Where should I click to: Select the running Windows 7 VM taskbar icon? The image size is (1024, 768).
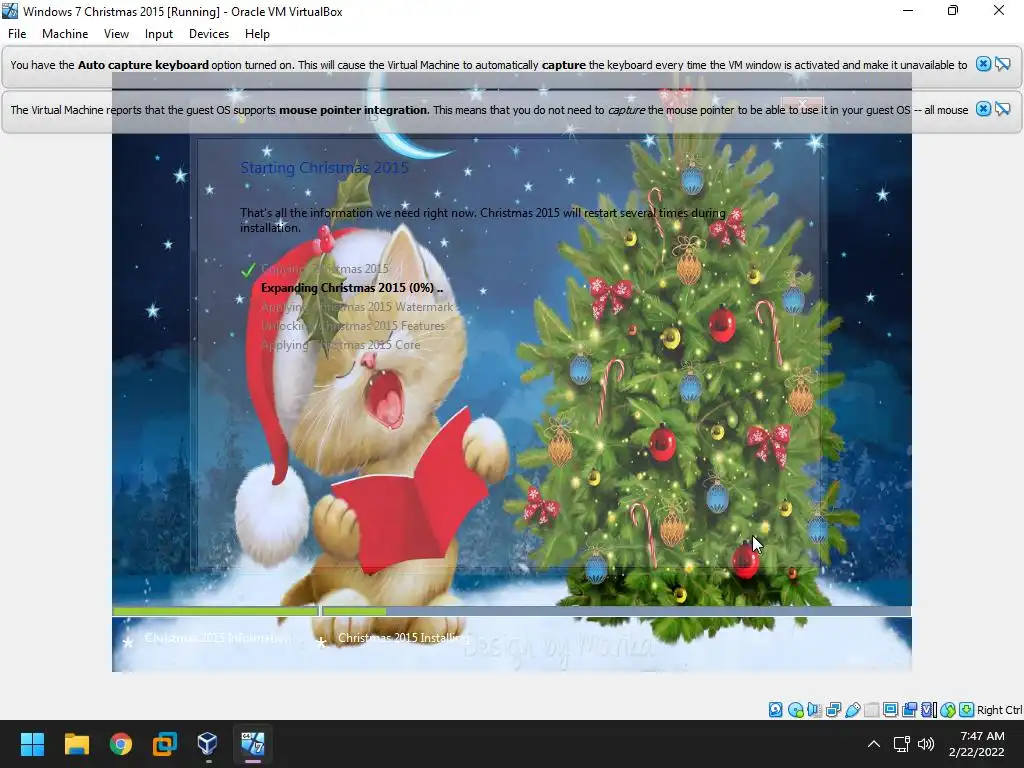pyautogui.click(x=253, y=744)
